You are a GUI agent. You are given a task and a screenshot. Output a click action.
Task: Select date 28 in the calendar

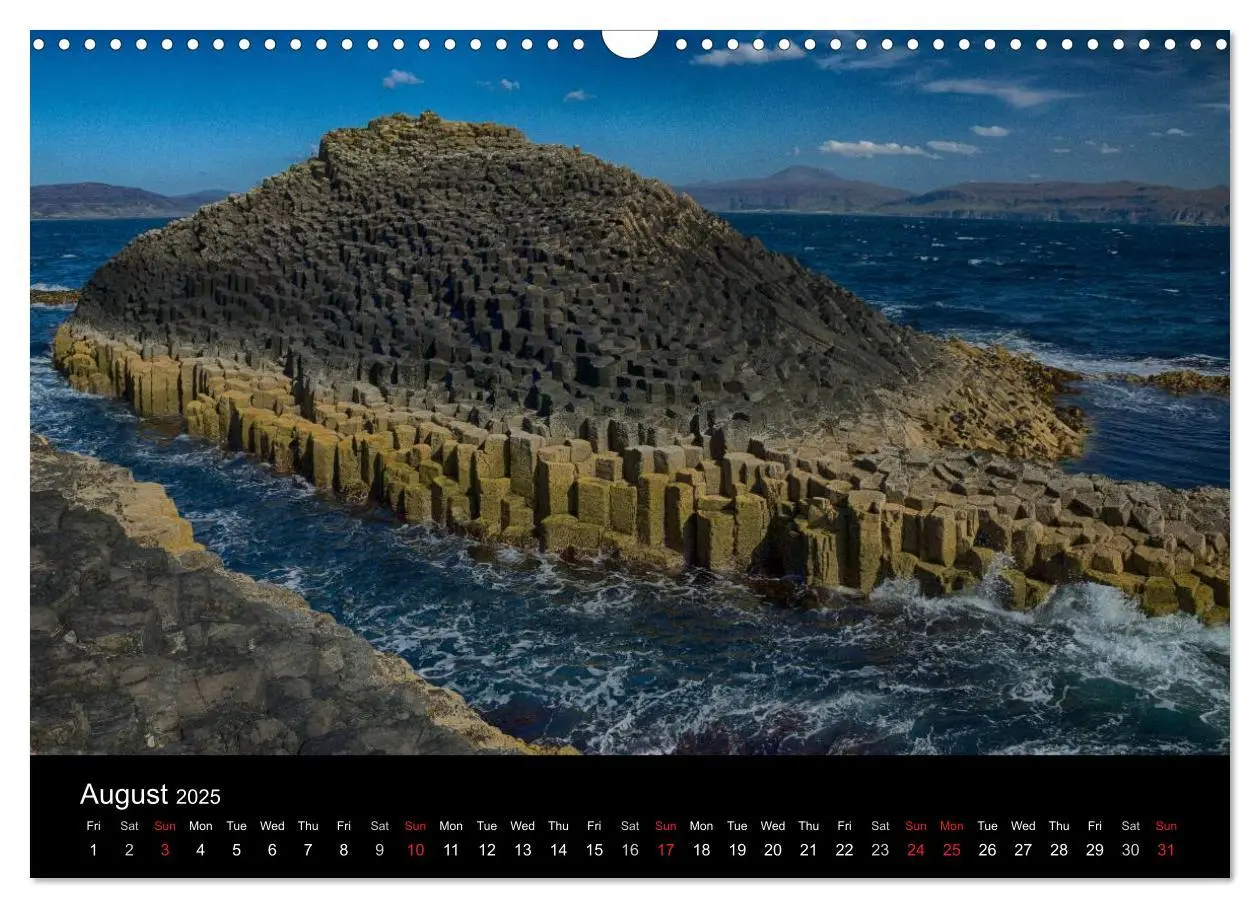pyautogui.click(x=1059, y=850)
